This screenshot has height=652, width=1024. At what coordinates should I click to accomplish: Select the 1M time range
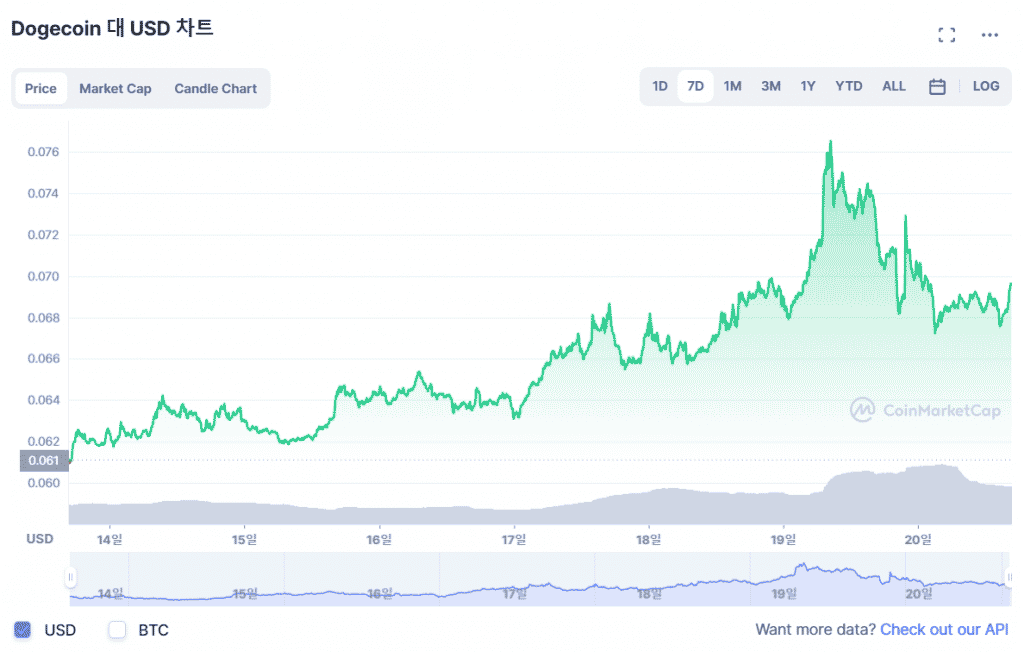coord(732,86)
